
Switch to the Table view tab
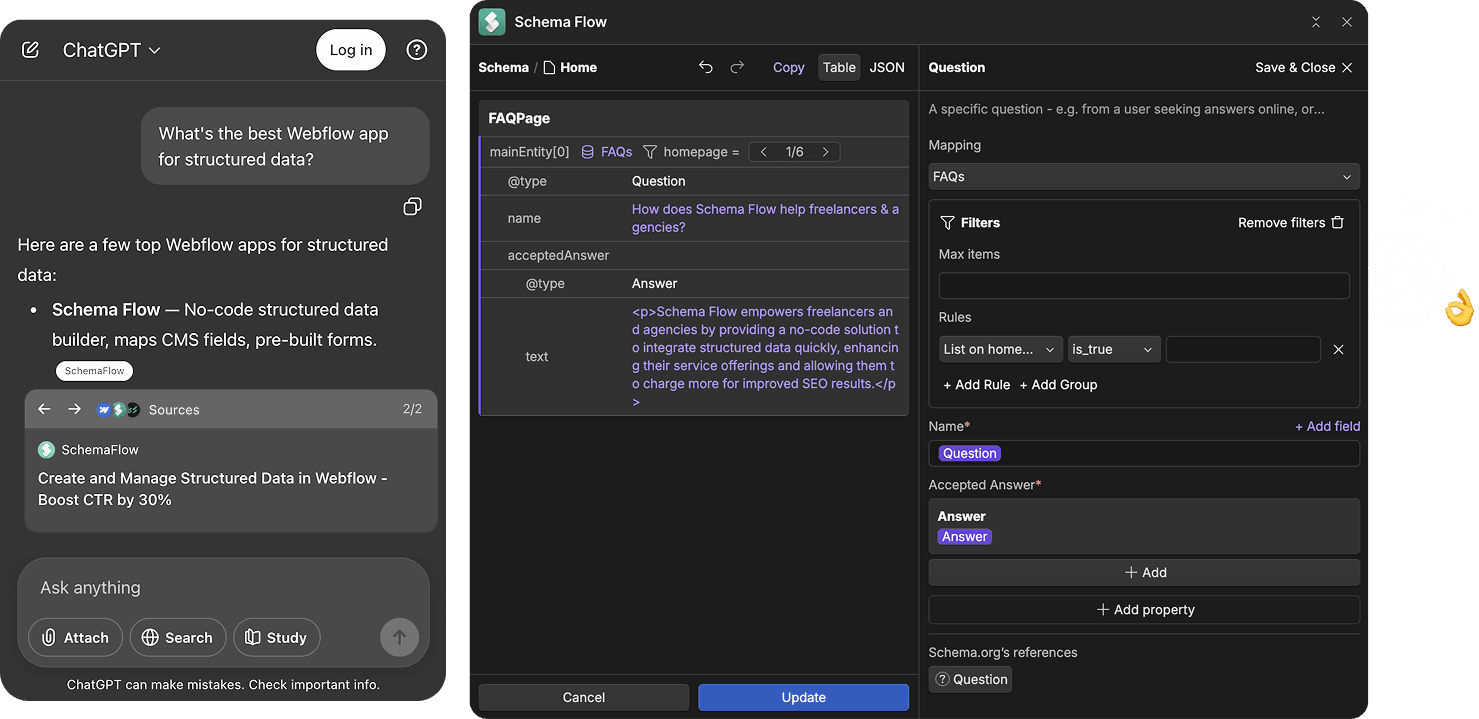click(839, 68)
